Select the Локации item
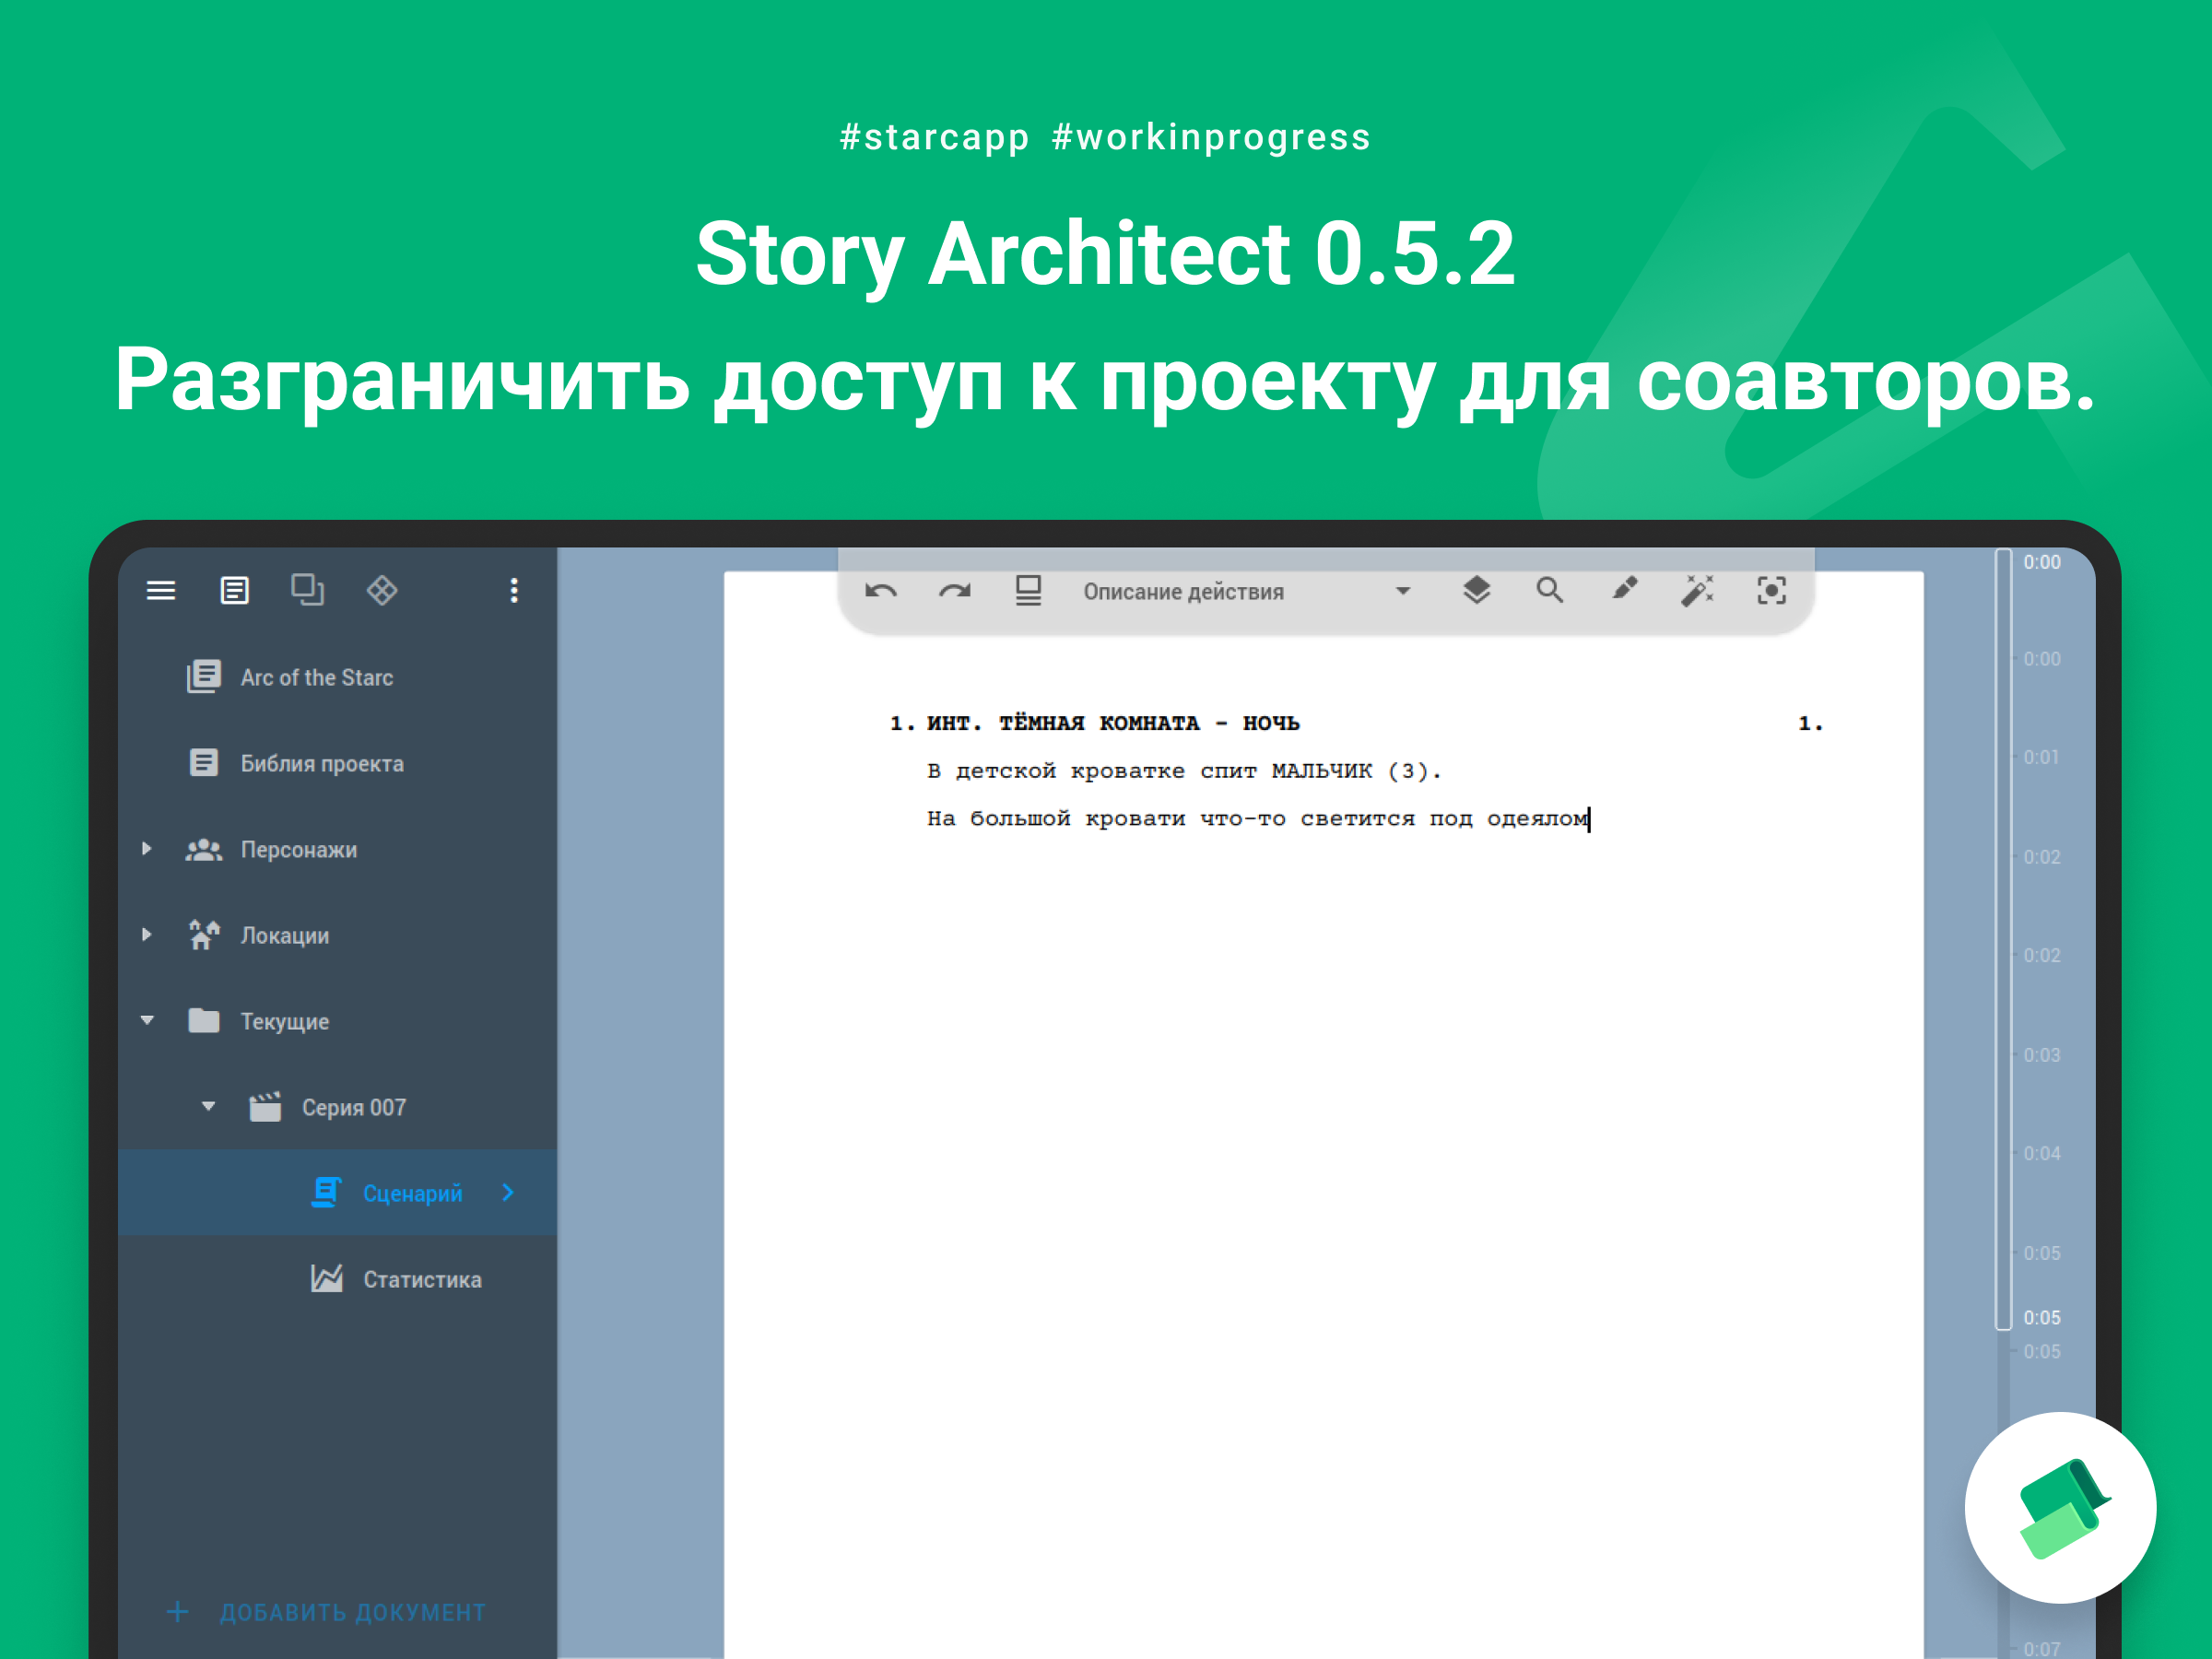This screenshot has width=2212, height=1659. (x=338, y=935)
